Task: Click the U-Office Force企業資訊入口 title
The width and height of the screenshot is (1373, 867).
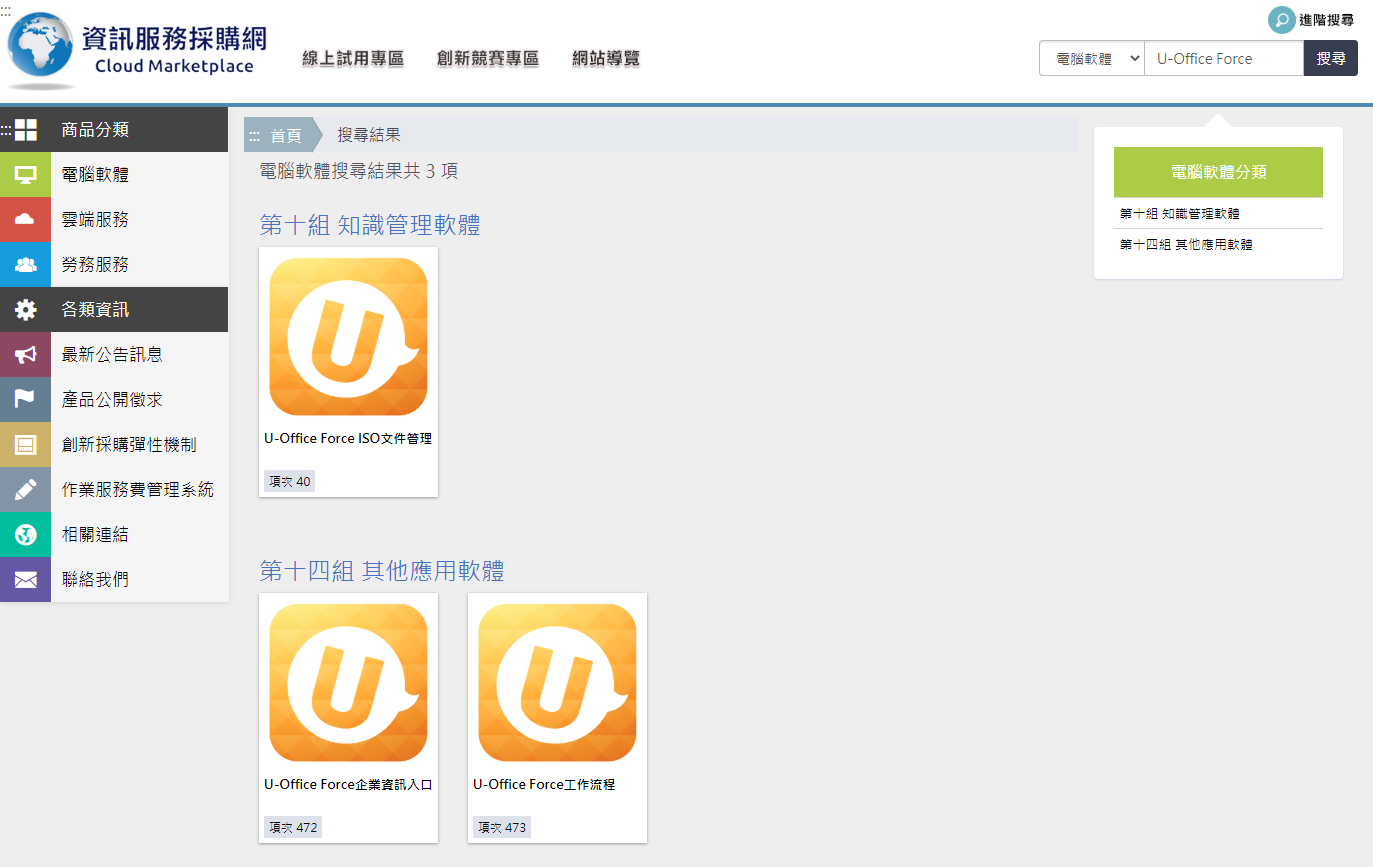Action: click(348, 785)
